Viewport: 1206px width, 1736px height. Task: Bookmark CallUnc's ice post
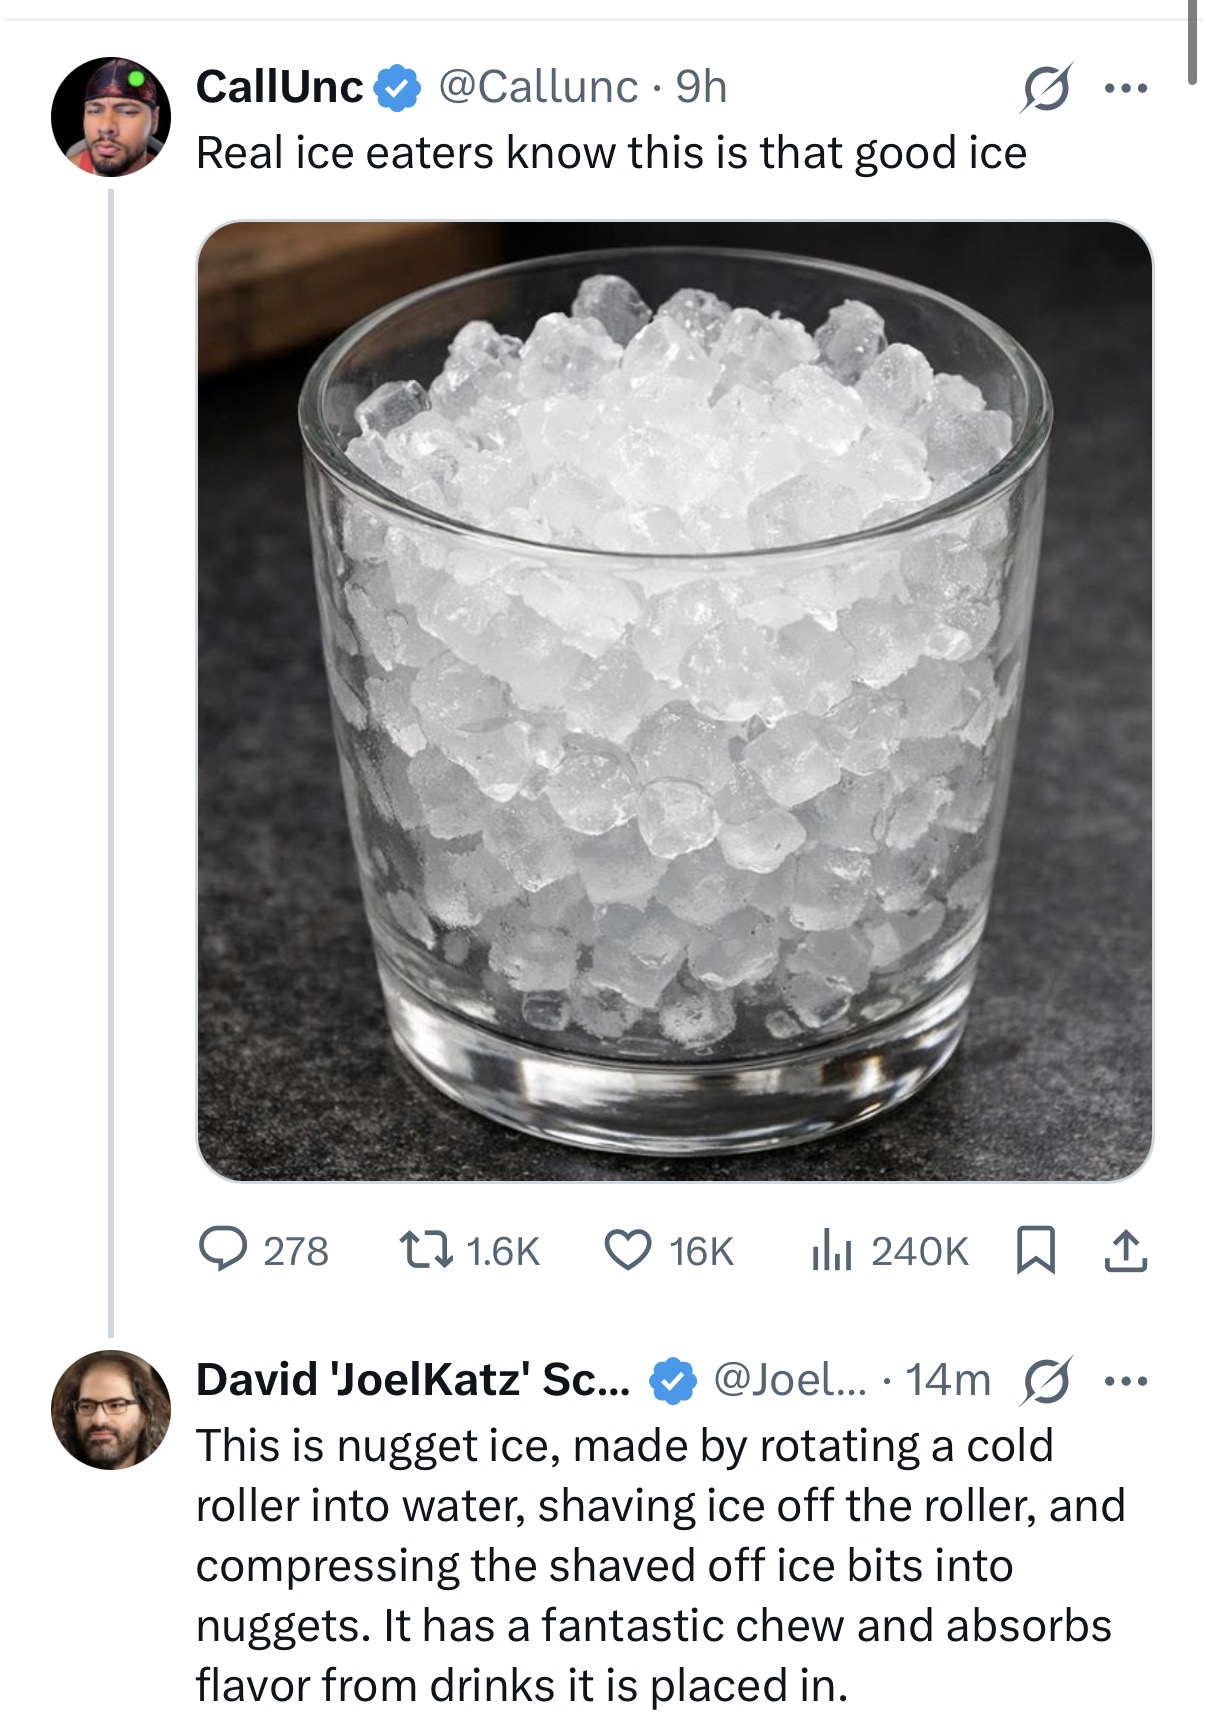pos(1035,1250)
